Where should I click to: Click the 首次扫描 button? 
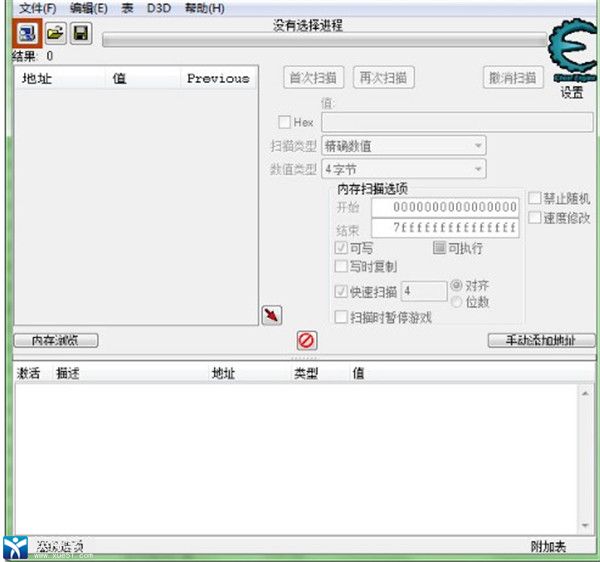[313, 78]
